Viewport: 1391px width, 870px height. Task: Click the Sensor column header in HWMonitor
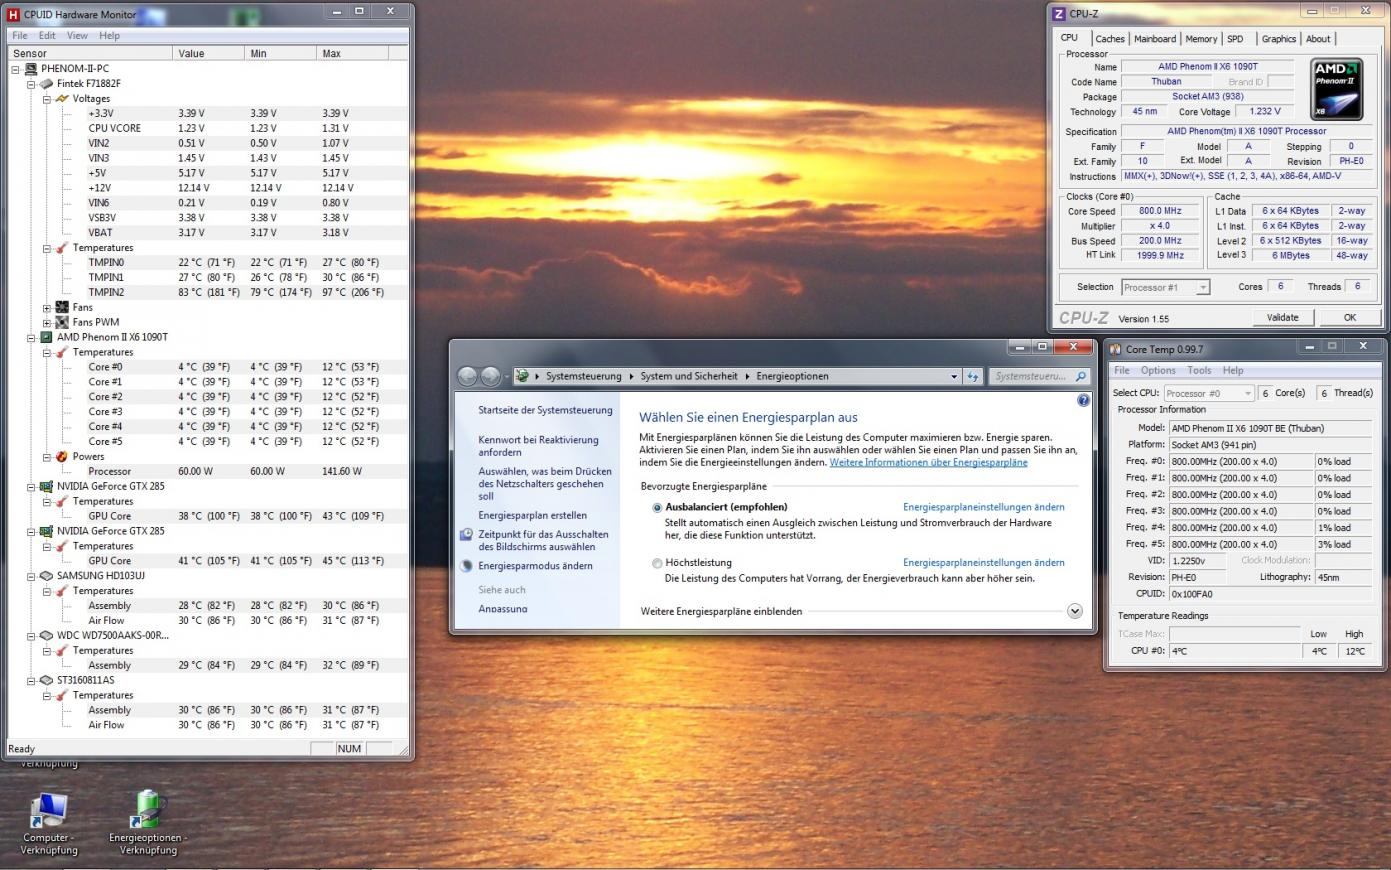tap(90, 53)
